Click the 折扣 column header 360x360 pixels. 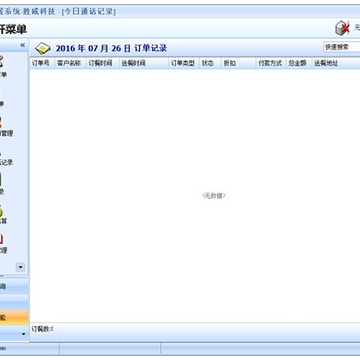point(238,63)
